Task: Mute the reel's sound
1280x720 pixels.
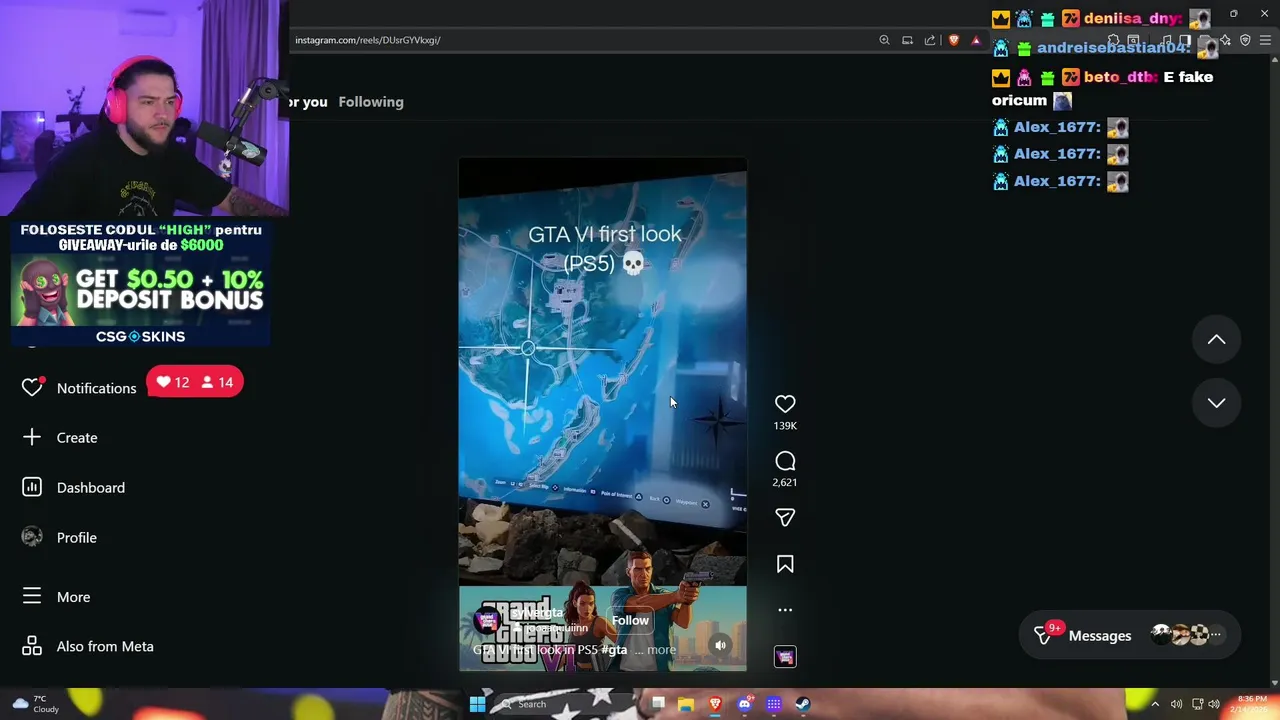Action: tap(720, 646)
